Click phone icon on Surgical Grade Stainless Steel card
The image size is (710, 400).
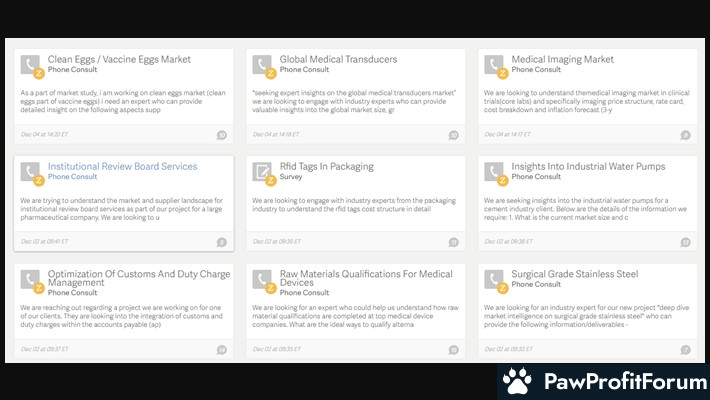click(494, 279)
